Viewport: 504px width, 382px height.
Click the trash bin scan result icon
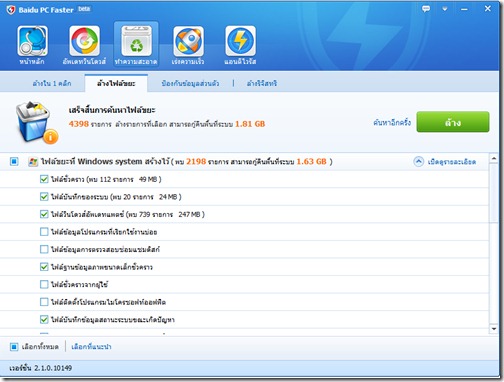click(36, 123)
